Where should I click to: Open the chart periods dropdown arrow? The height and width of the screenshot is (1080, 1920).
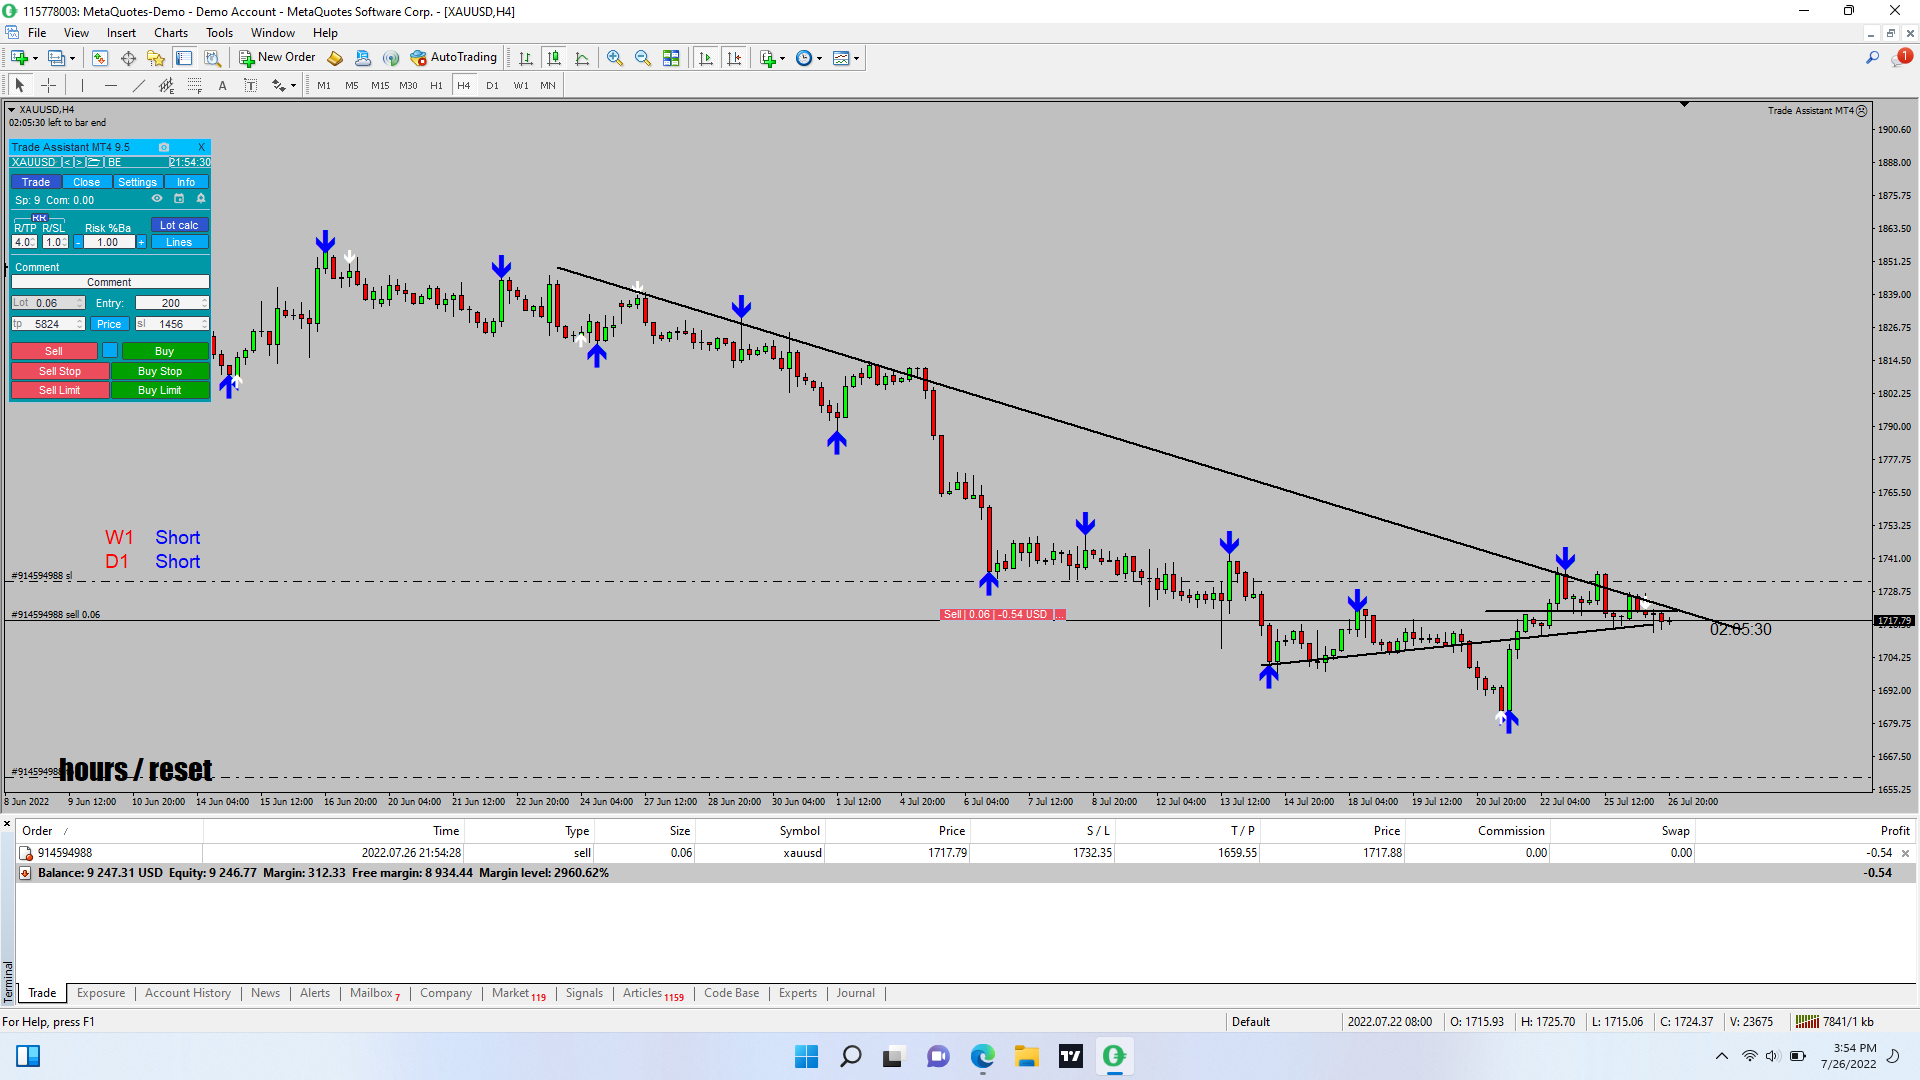pos(820,58)
